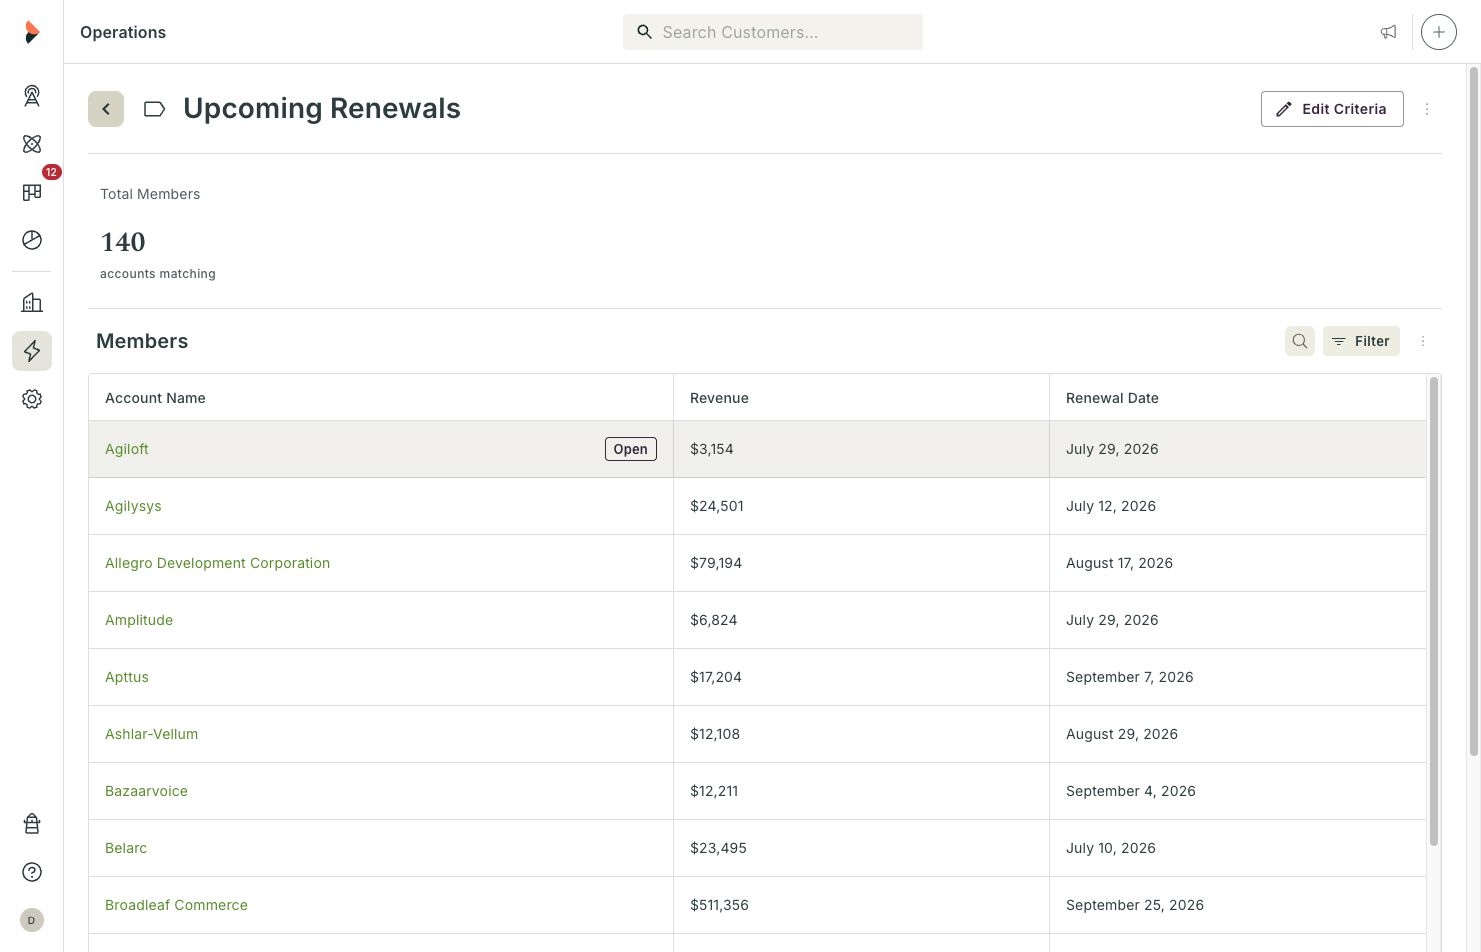Focus the Search Customers field
This screenshot has height=952, width=1481.
[x=773, y=32]
